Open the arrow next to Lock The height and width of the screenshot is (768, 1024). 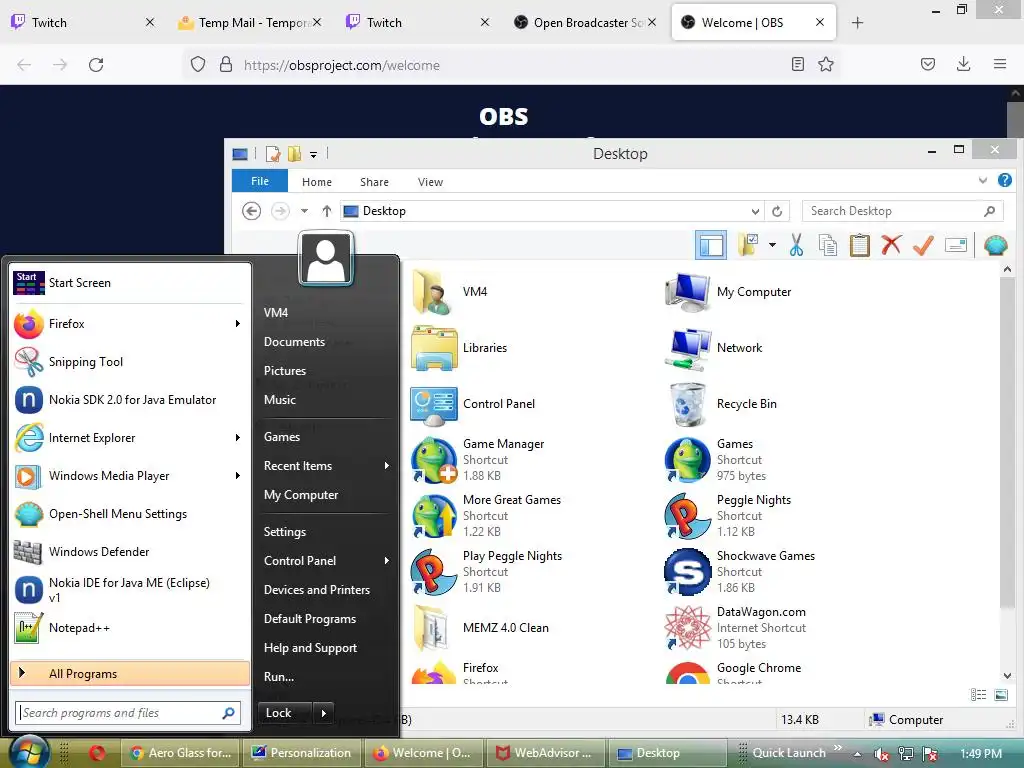pyautogui.click(x=323, y=713)
